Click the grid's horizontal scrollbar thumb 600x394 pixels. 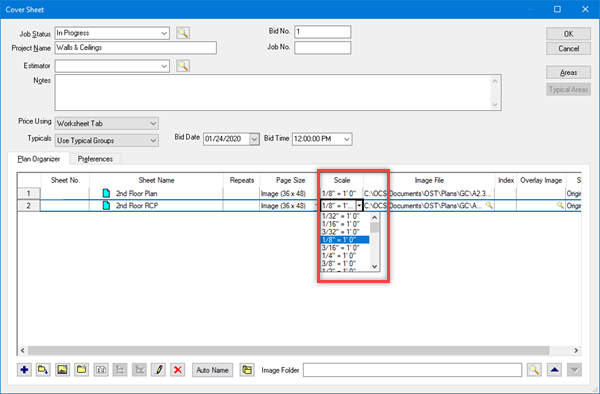(289, 350)
